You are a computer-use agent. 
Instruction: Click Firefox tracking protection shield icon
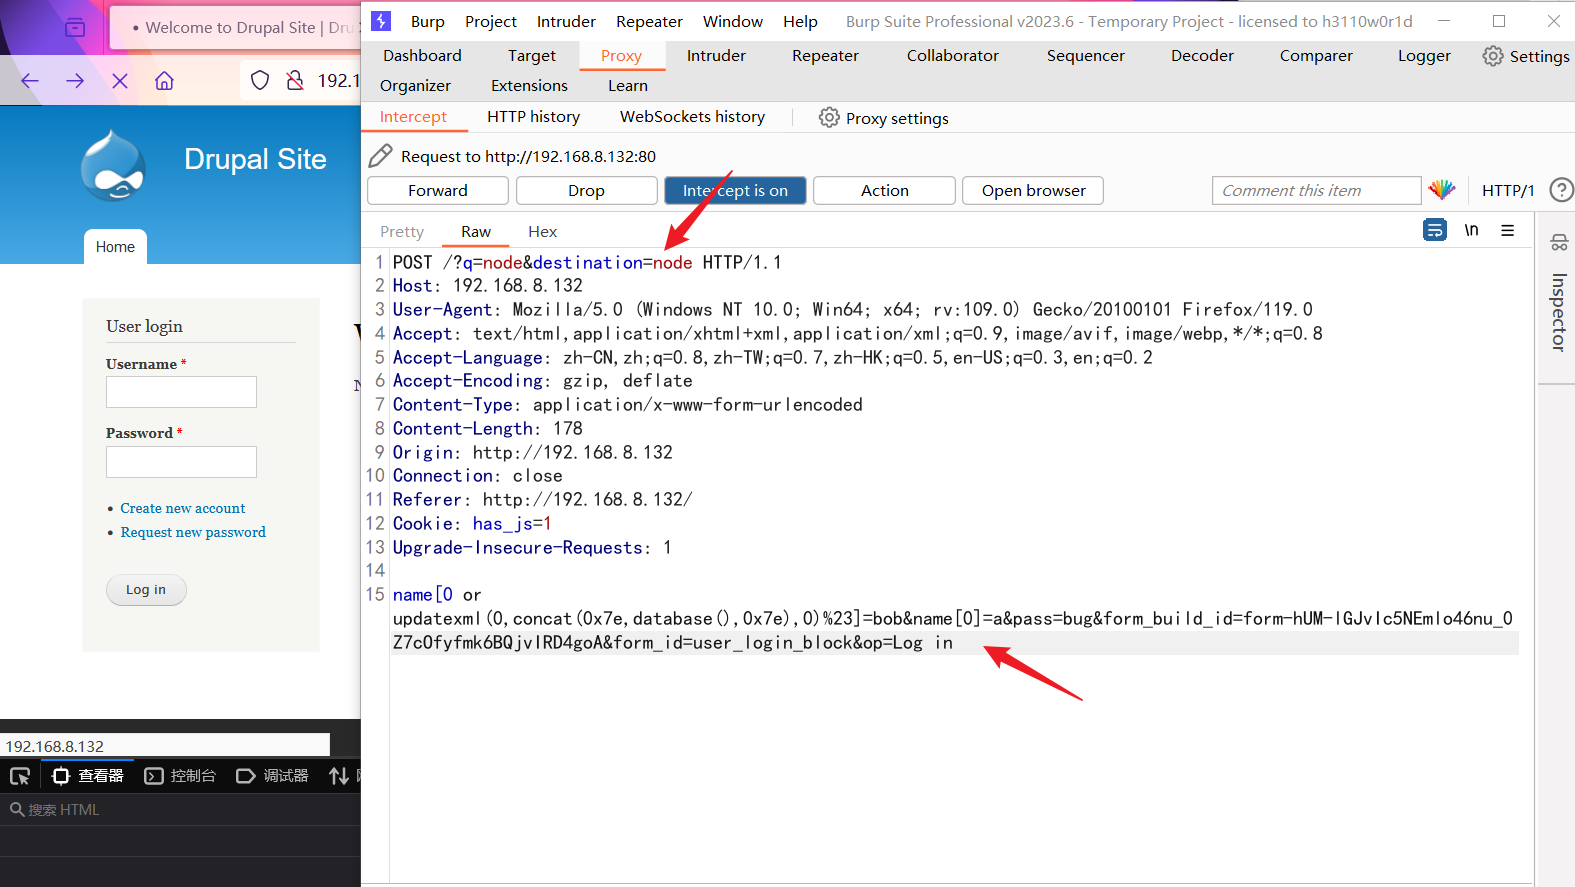pos(260,80)
